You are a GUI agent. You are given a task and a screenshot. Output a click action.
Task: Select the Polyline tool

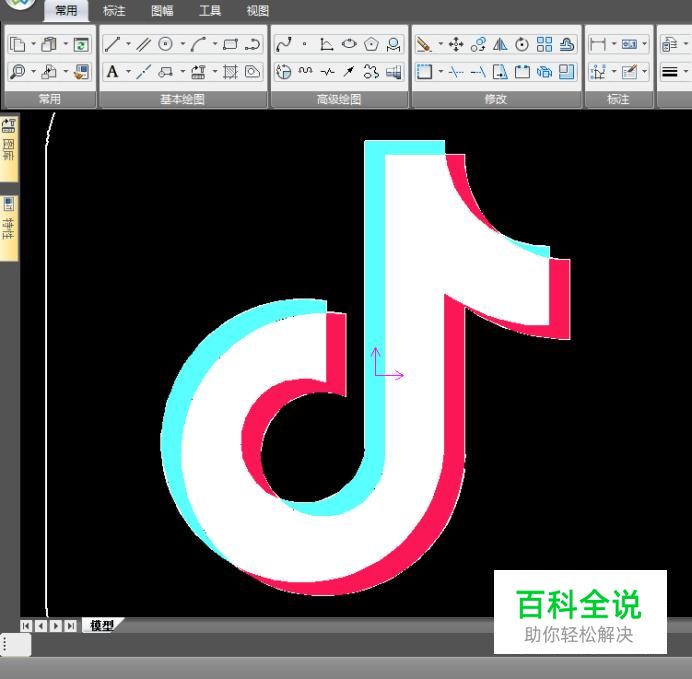click(253, 44)
